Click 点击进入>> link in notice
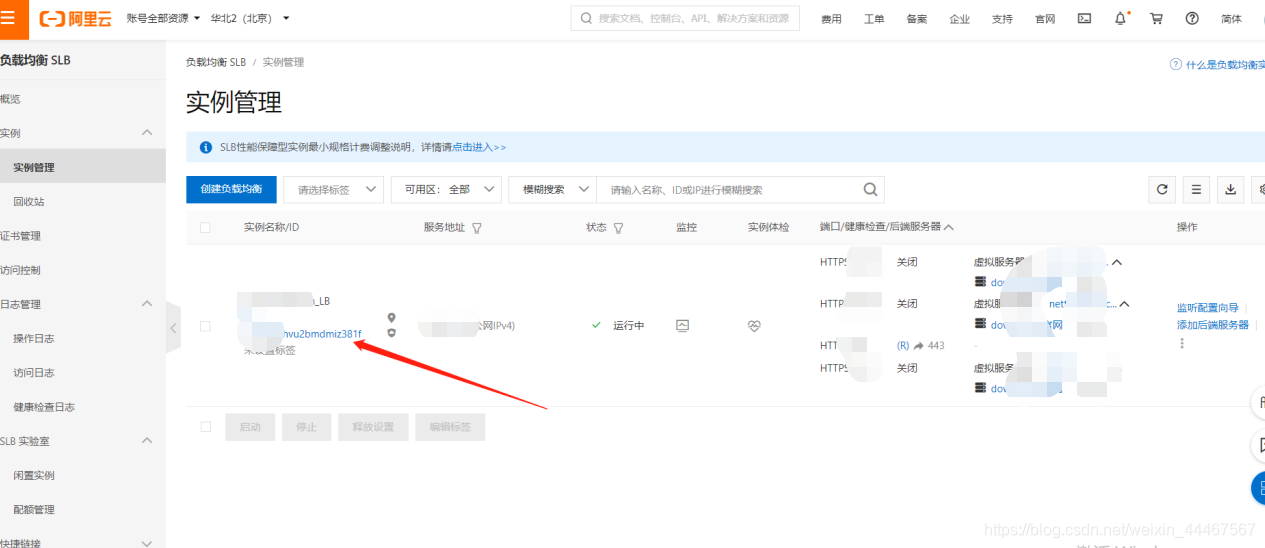This screenshot has width=1265, height=548. pos(478,147)
